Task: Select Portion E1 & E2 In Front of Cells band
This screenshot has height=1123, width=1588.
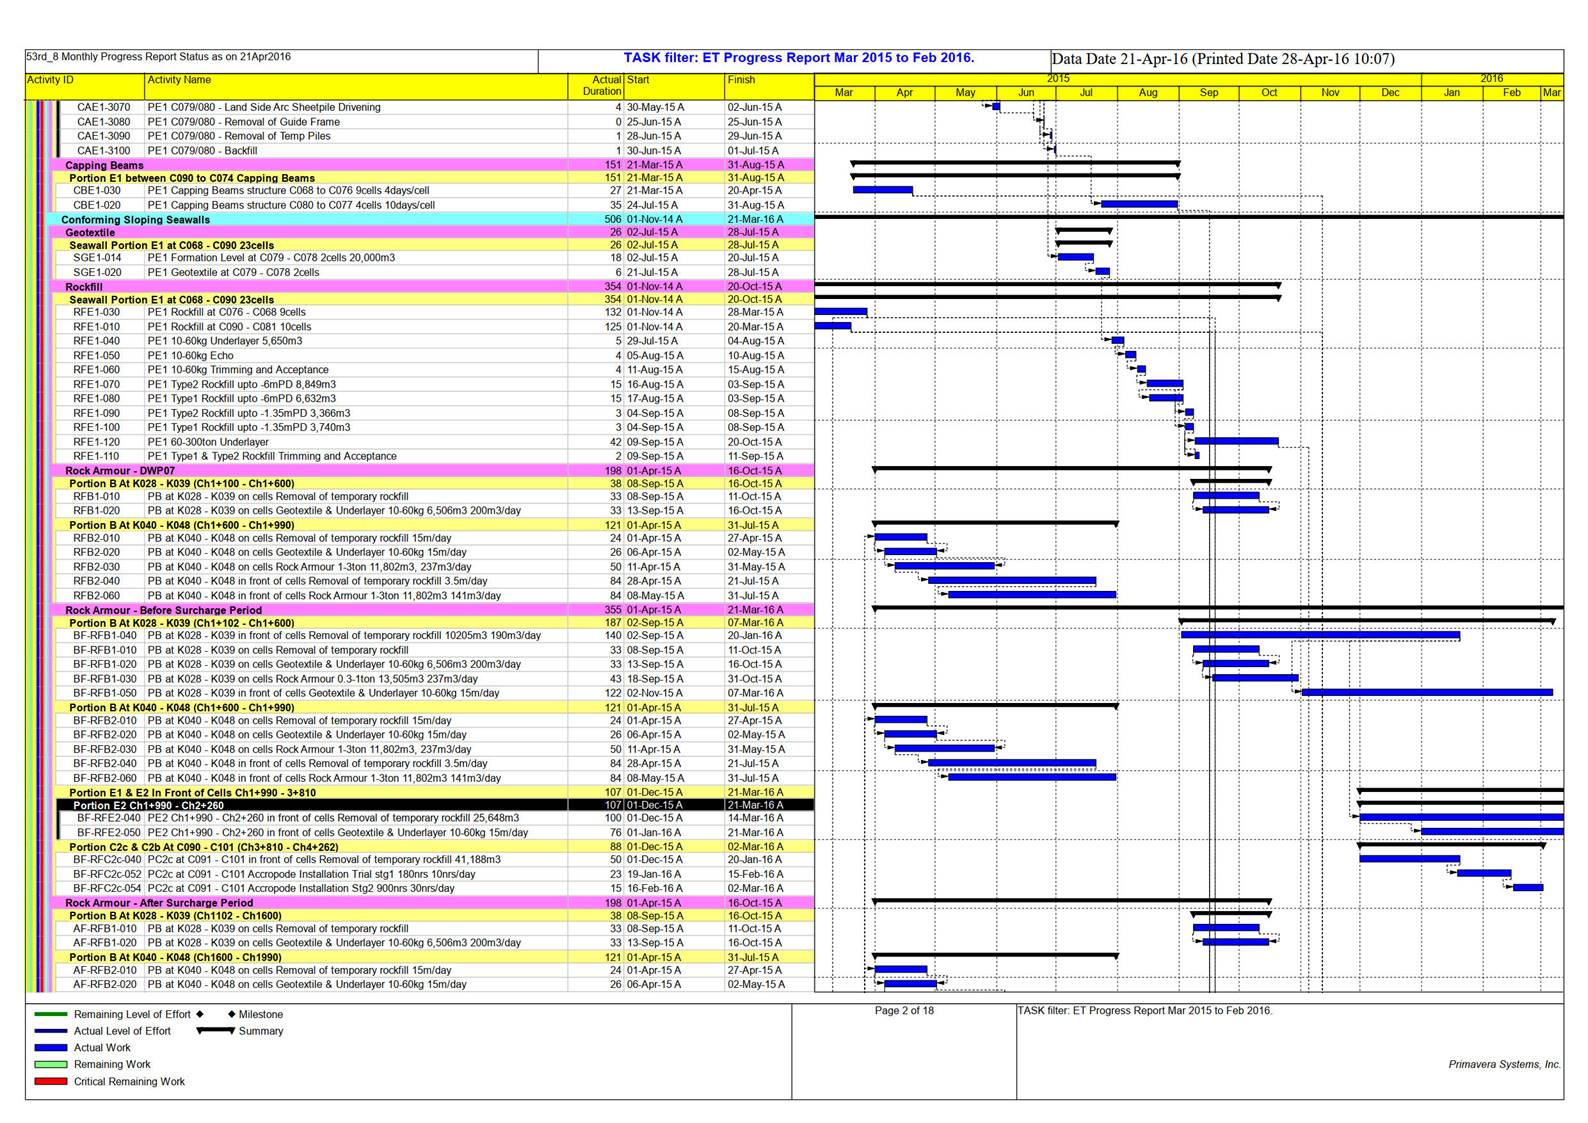Action: (434, 792)
